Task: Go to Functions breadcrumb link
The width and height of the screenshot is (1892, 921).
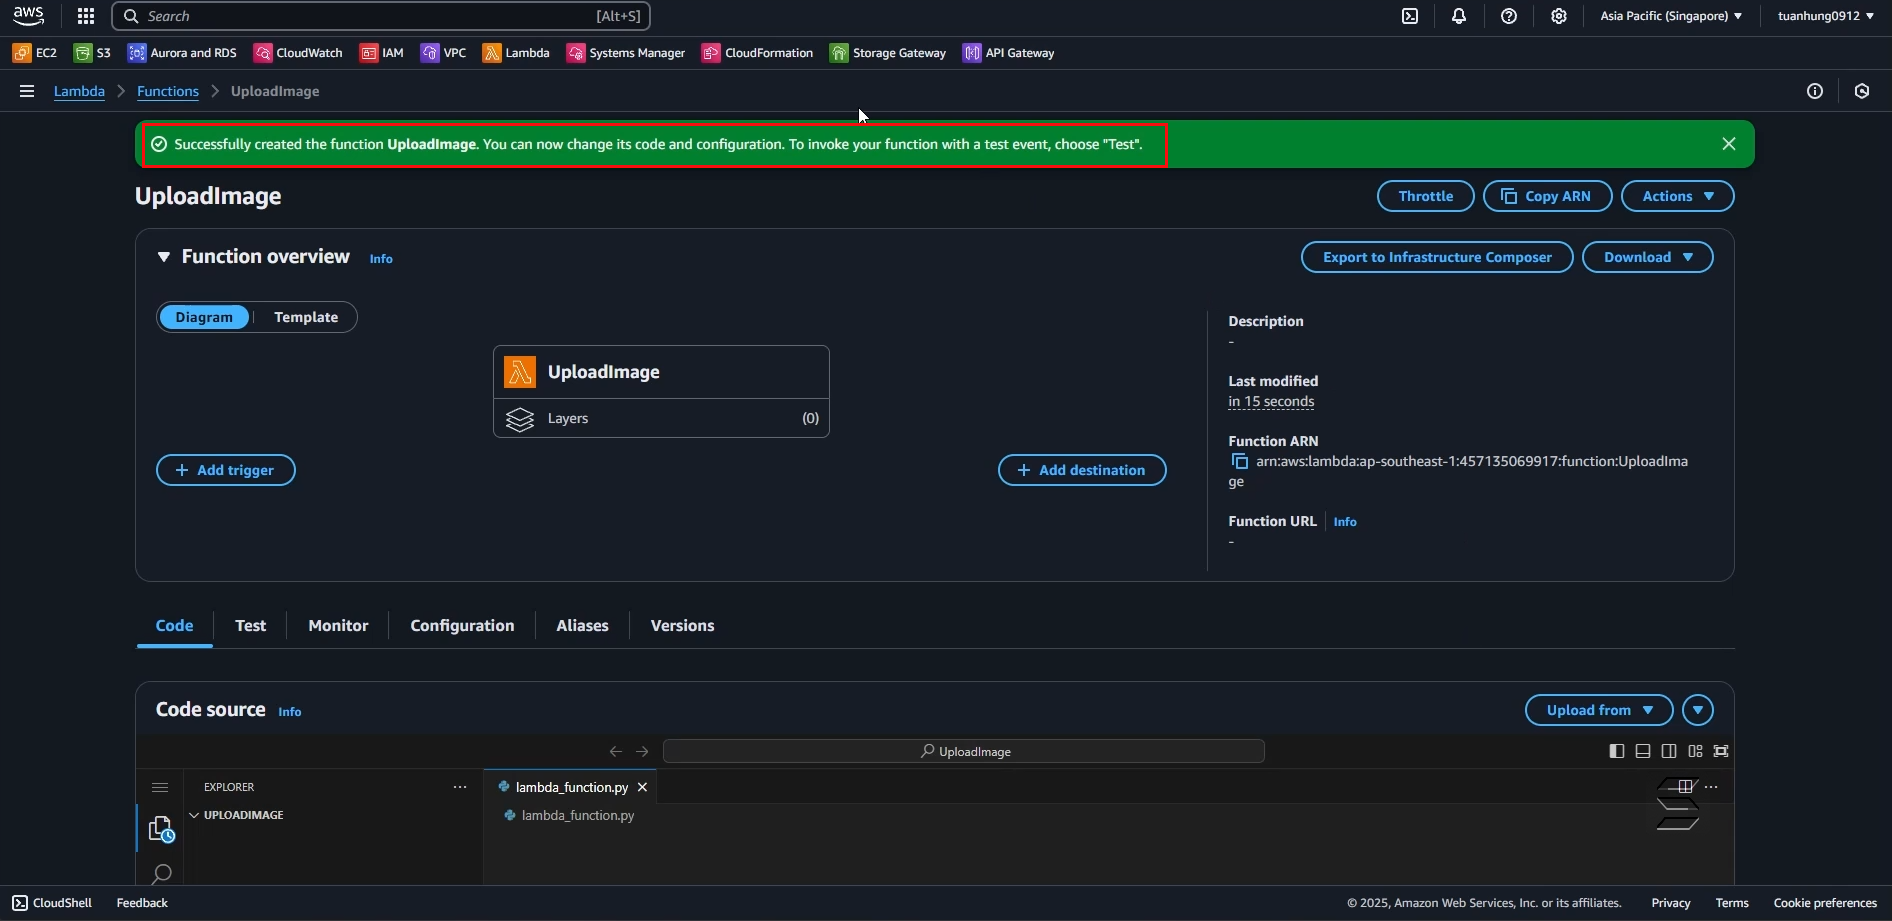Action: [x=168, y=91]
